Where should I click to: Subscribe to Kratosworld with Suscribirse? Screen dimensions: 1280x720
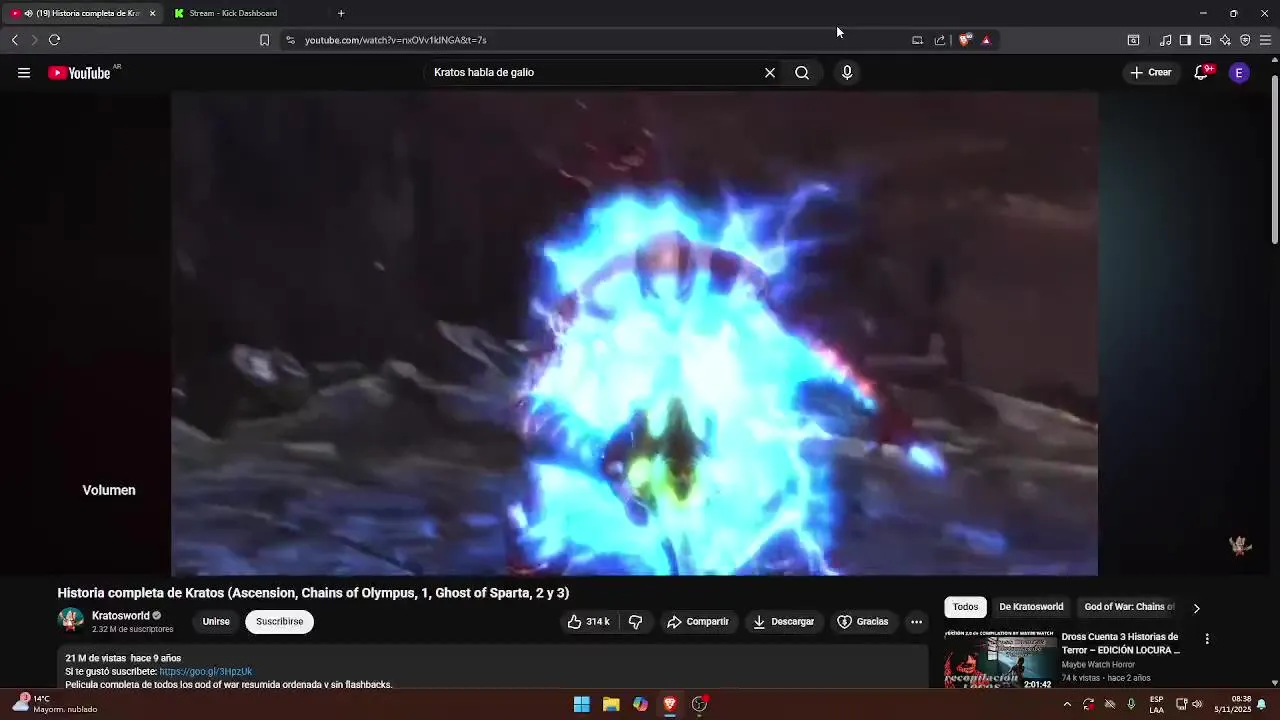(279, 622)
